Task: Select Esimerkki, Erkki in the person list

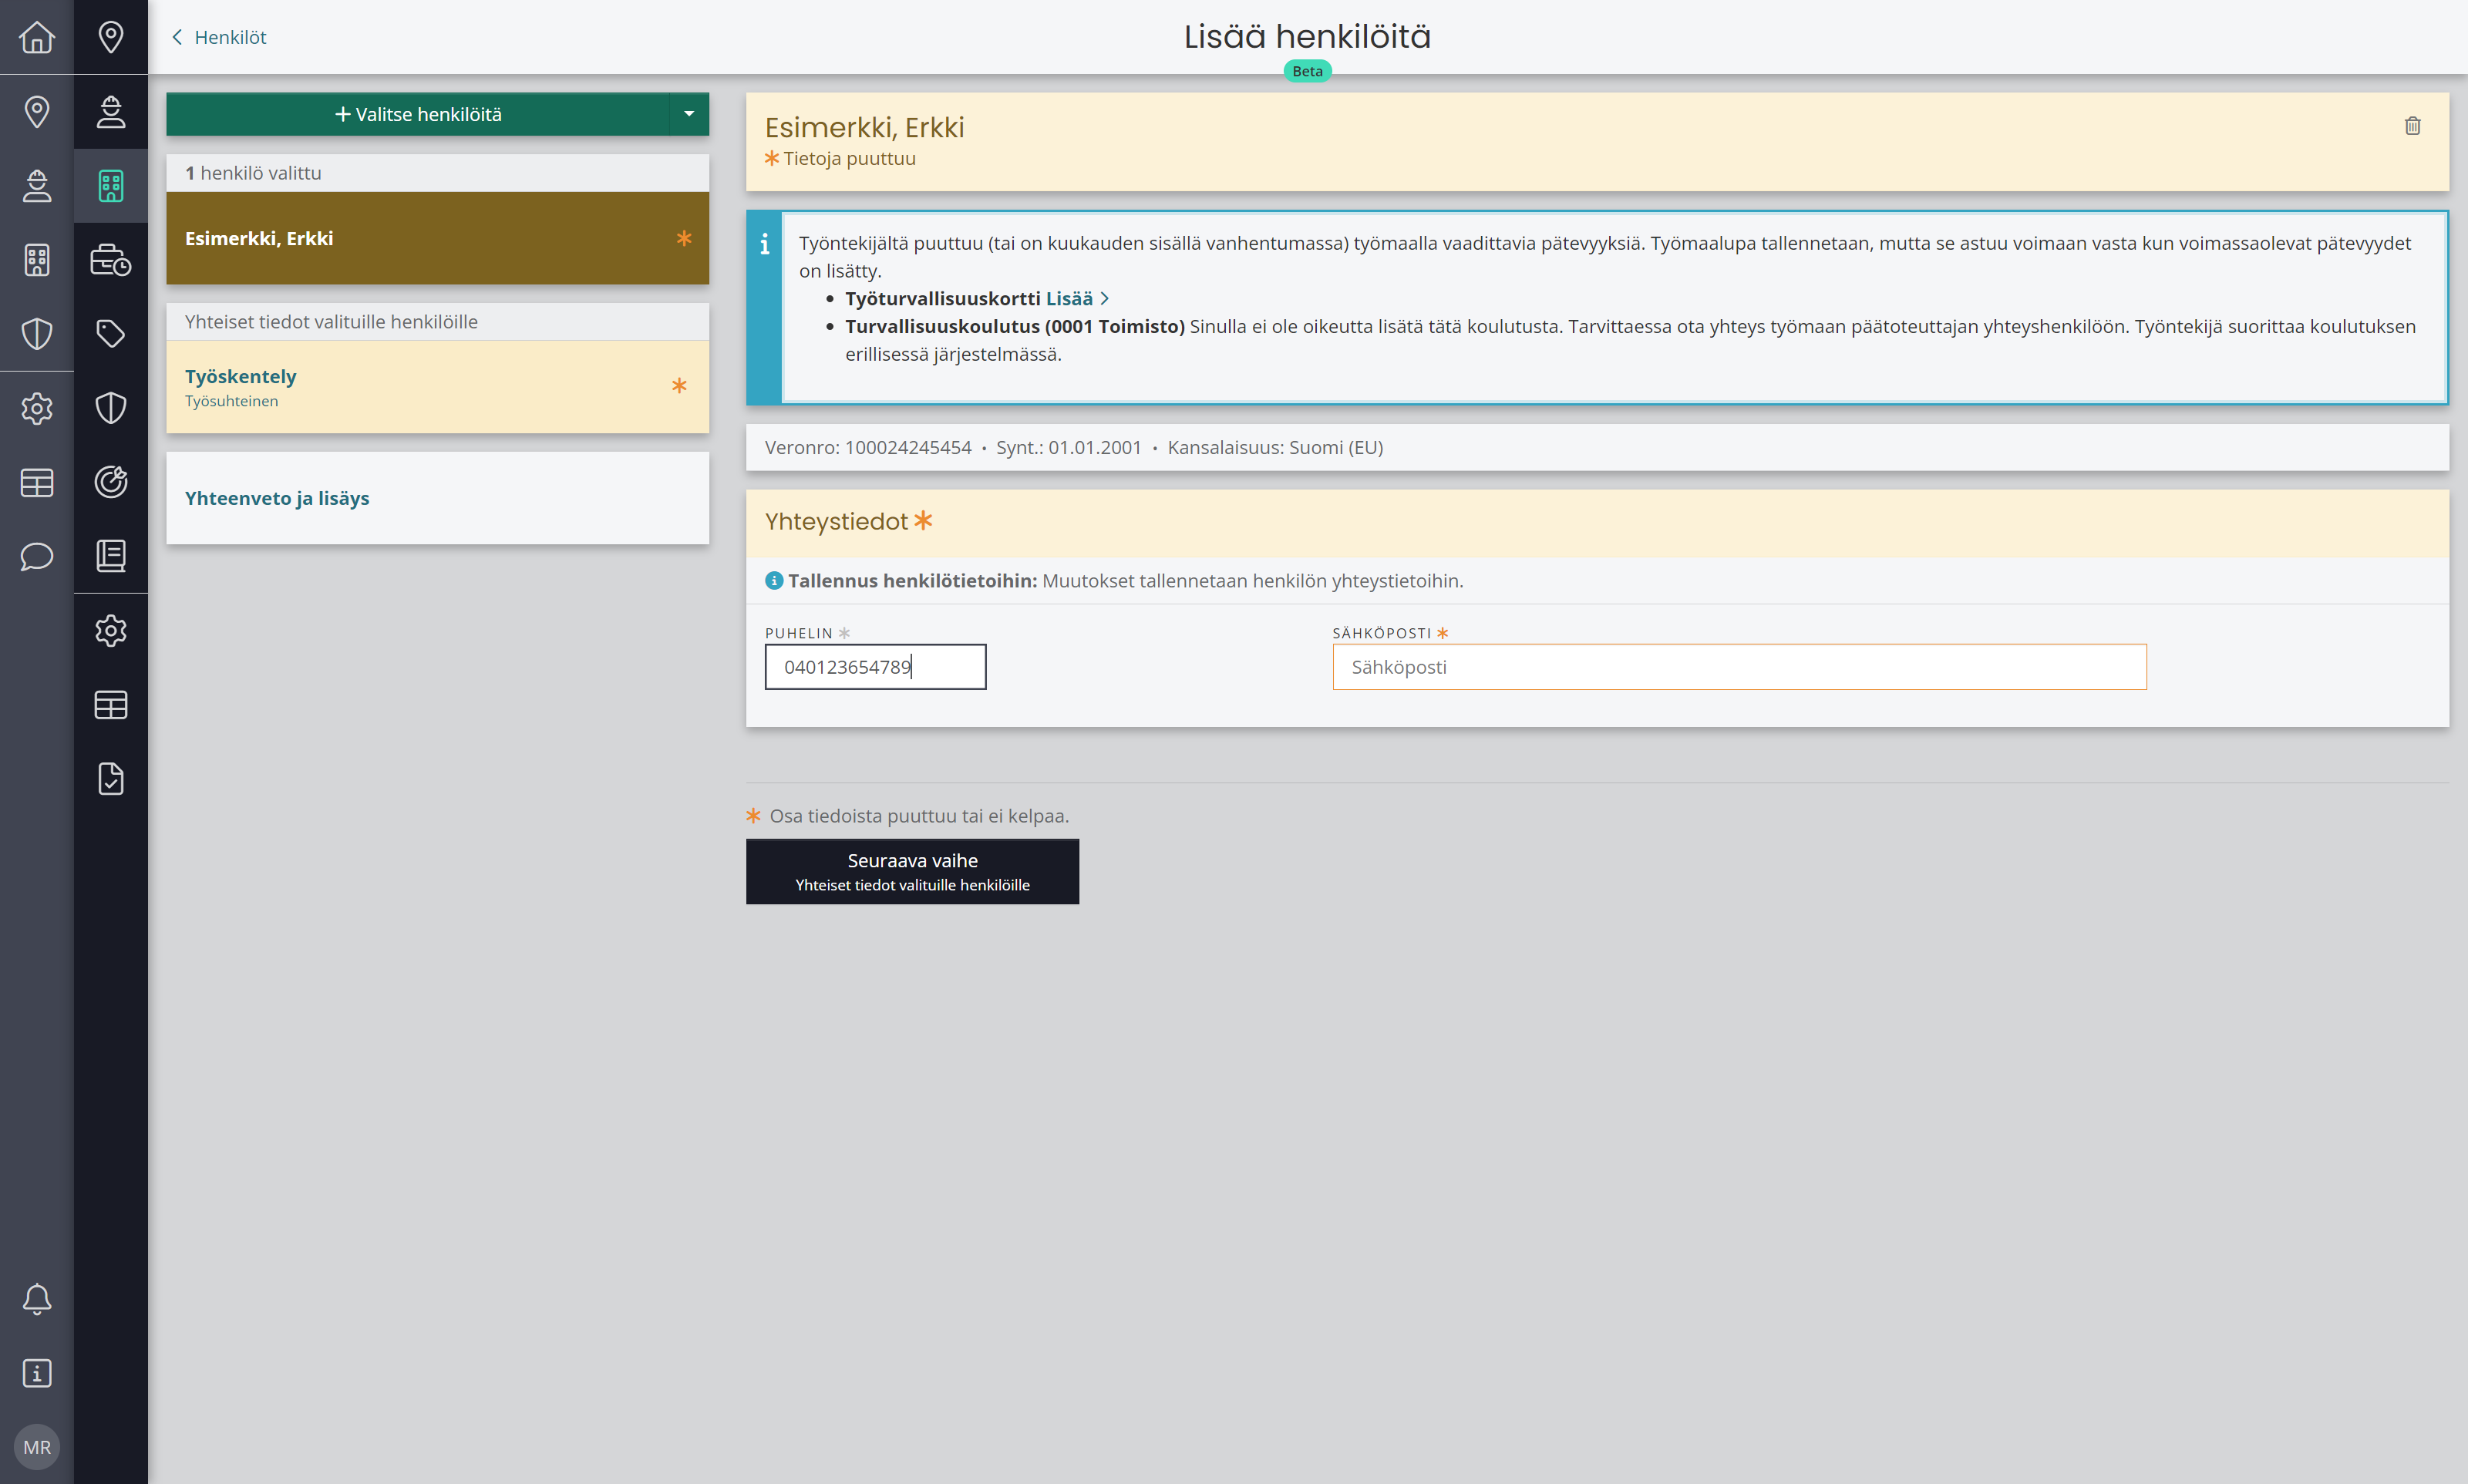Action: pyautogui.click(x=438, y=238)
